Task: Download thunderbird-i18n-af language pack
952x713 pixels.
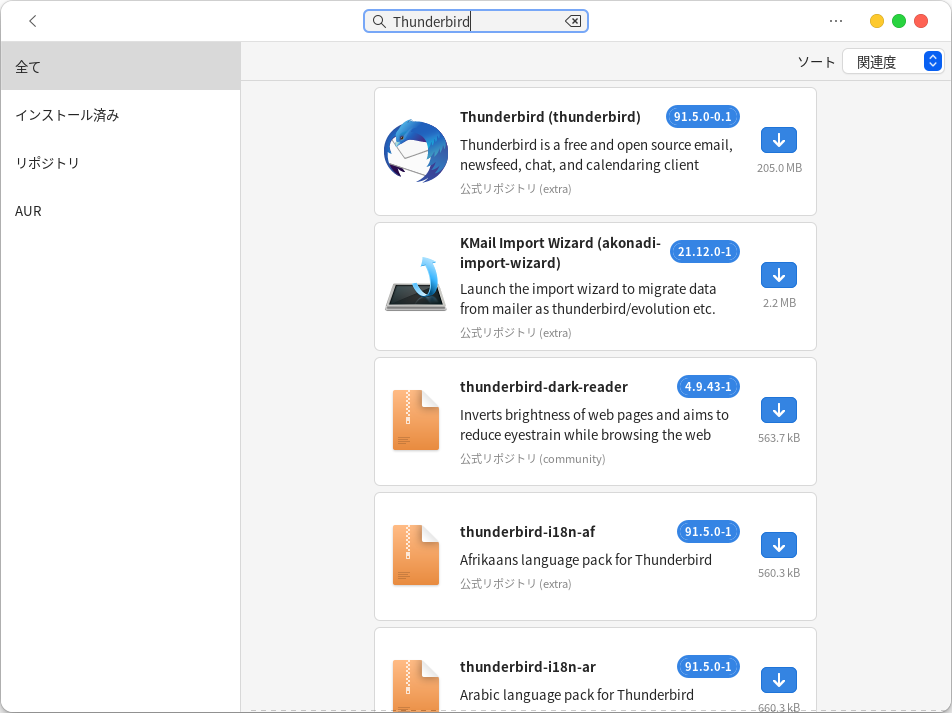Action: point(778,545)
